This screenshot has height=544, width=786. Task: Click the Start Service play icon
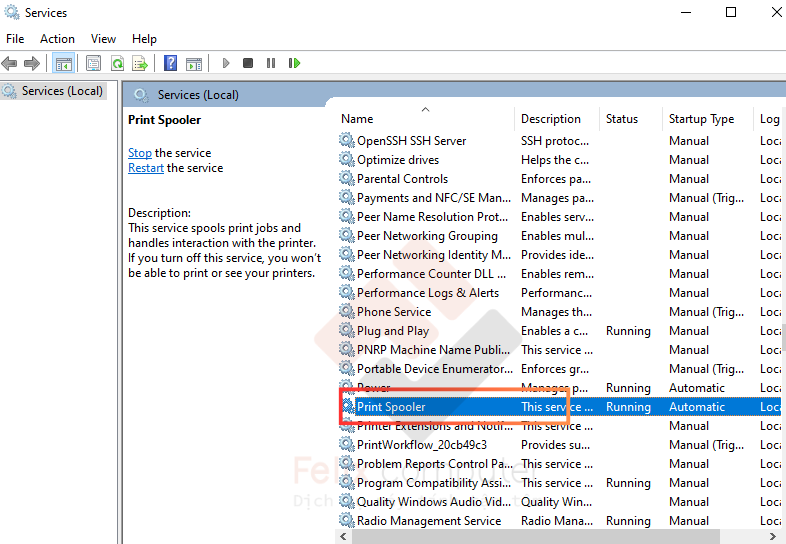pos(226,63)
